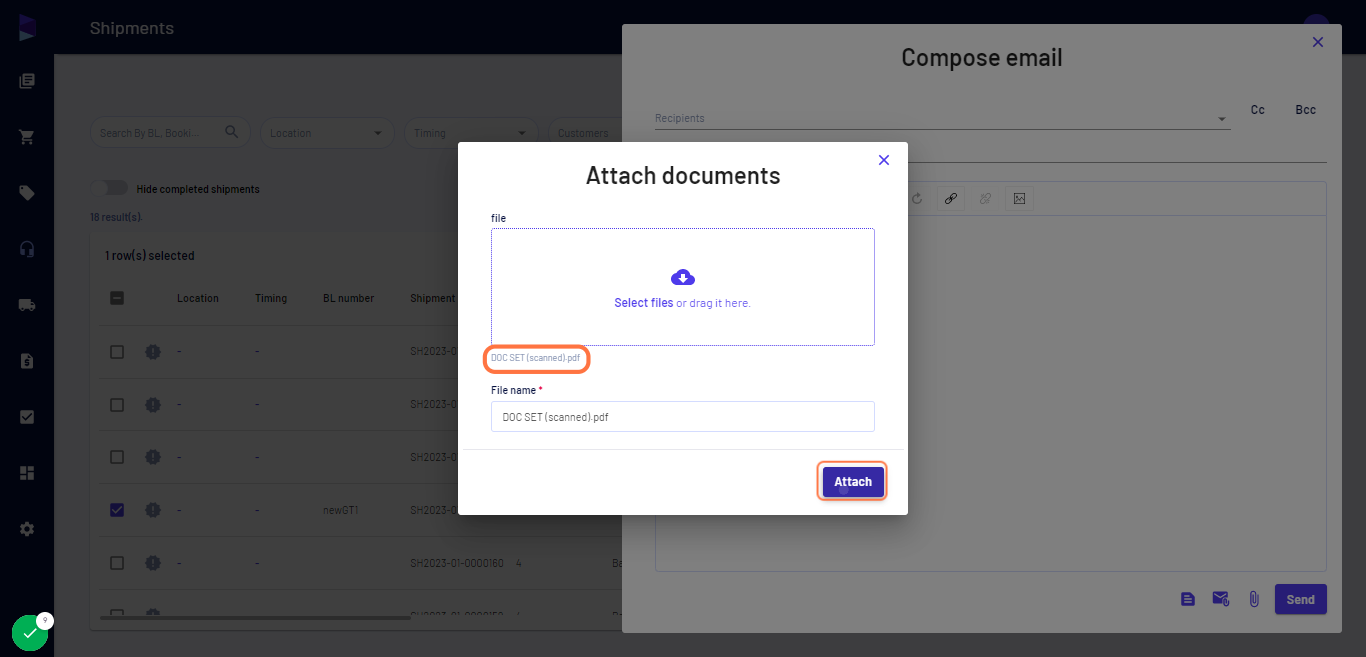Open the shopping cart sidebar icon
This screenshot has height=657, width=1366.
point(27,137)
